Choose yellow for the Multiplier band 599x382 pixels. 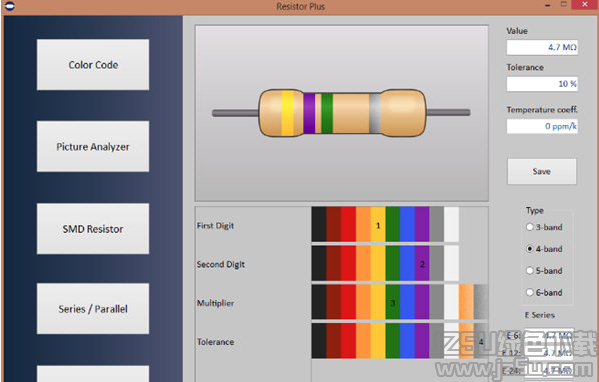(378, 302)
